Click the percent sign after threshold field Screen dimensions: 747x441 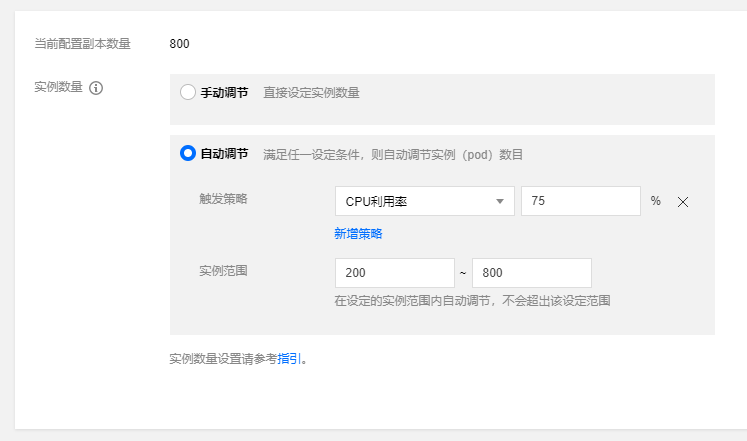tap(656, 201)
